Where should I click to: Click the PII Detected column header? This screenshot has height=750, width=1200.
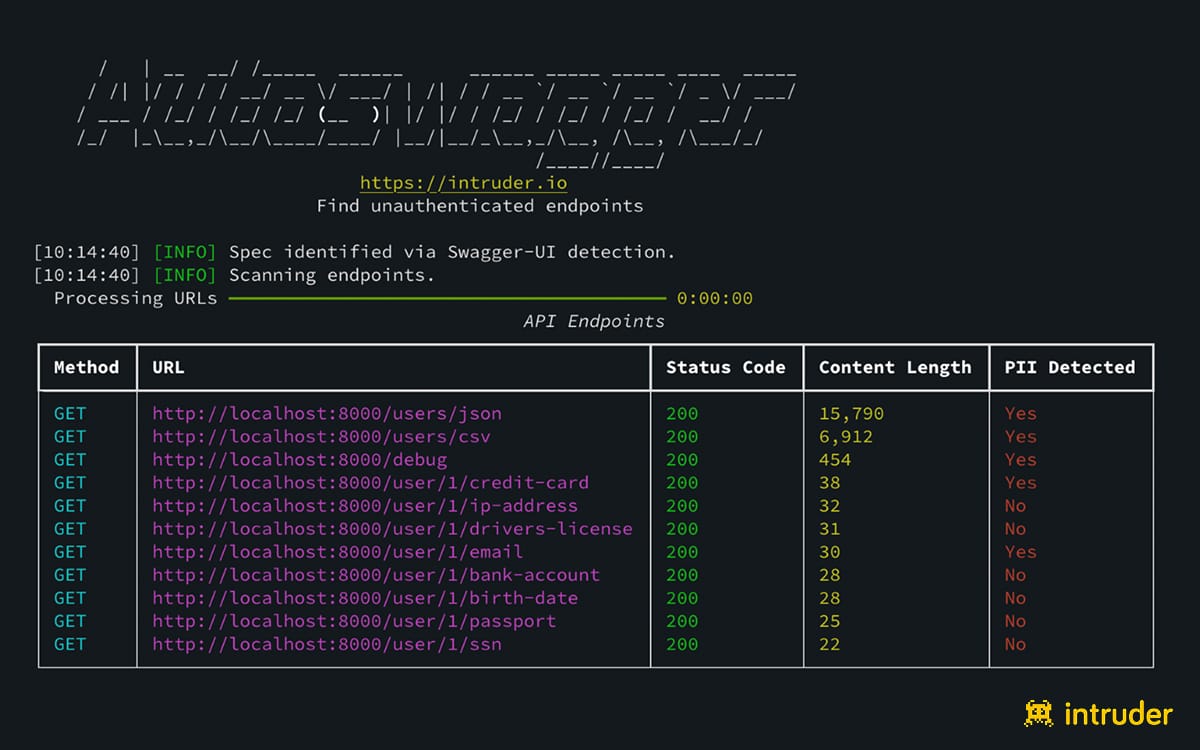click(1070, 367)
